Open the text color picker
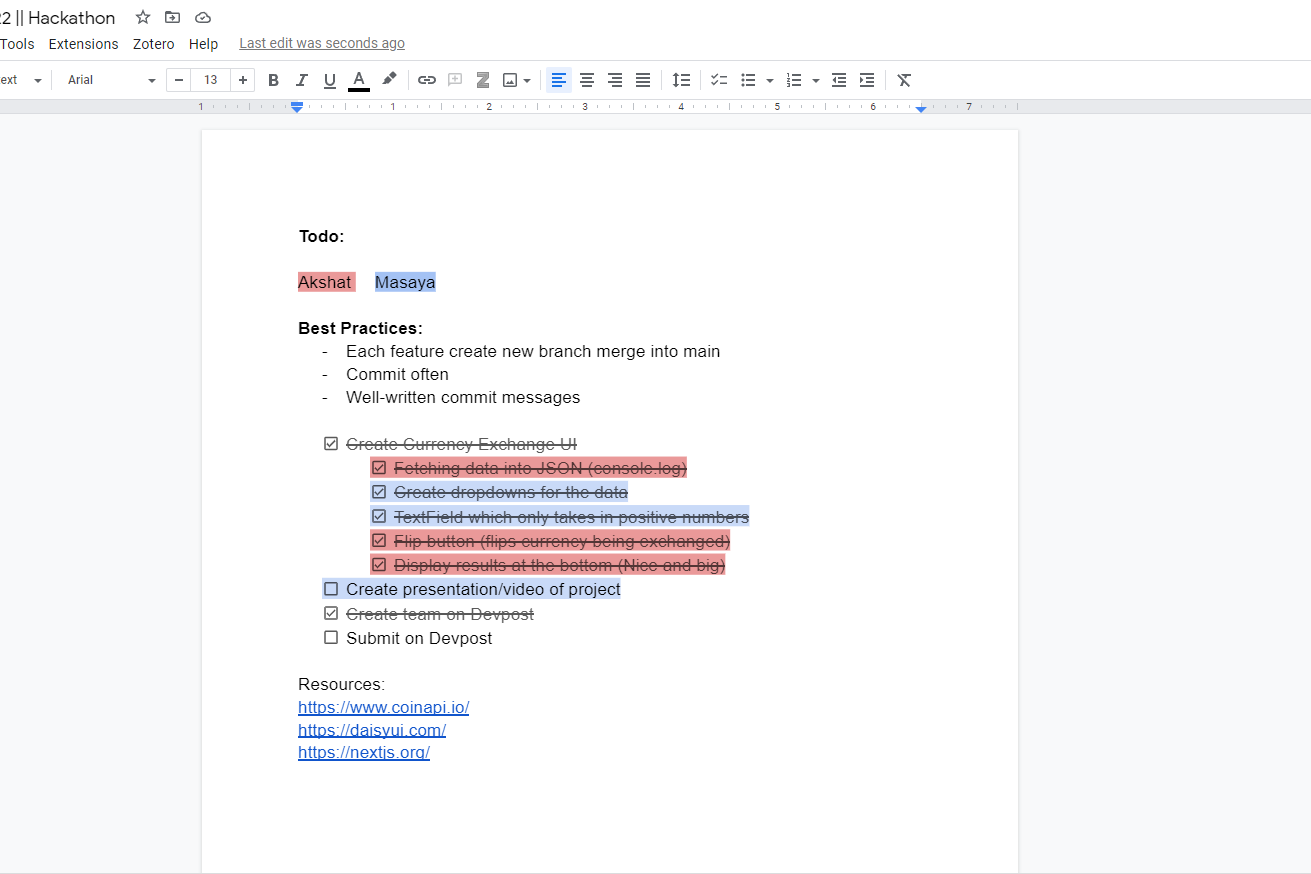The width and height of the screenshot is (1311, 874). point(359,80)
